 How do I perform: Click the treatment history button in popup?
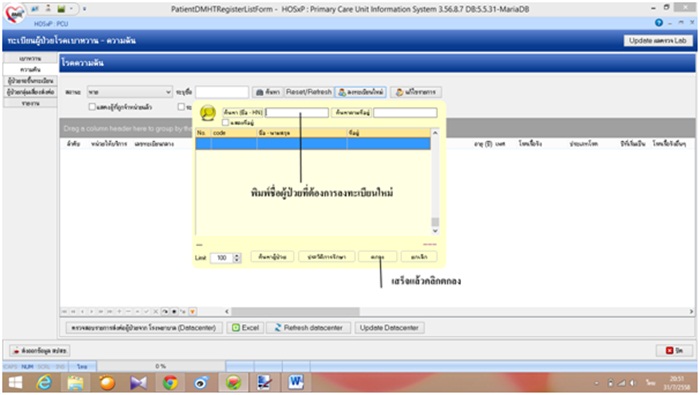pos(327,257)
